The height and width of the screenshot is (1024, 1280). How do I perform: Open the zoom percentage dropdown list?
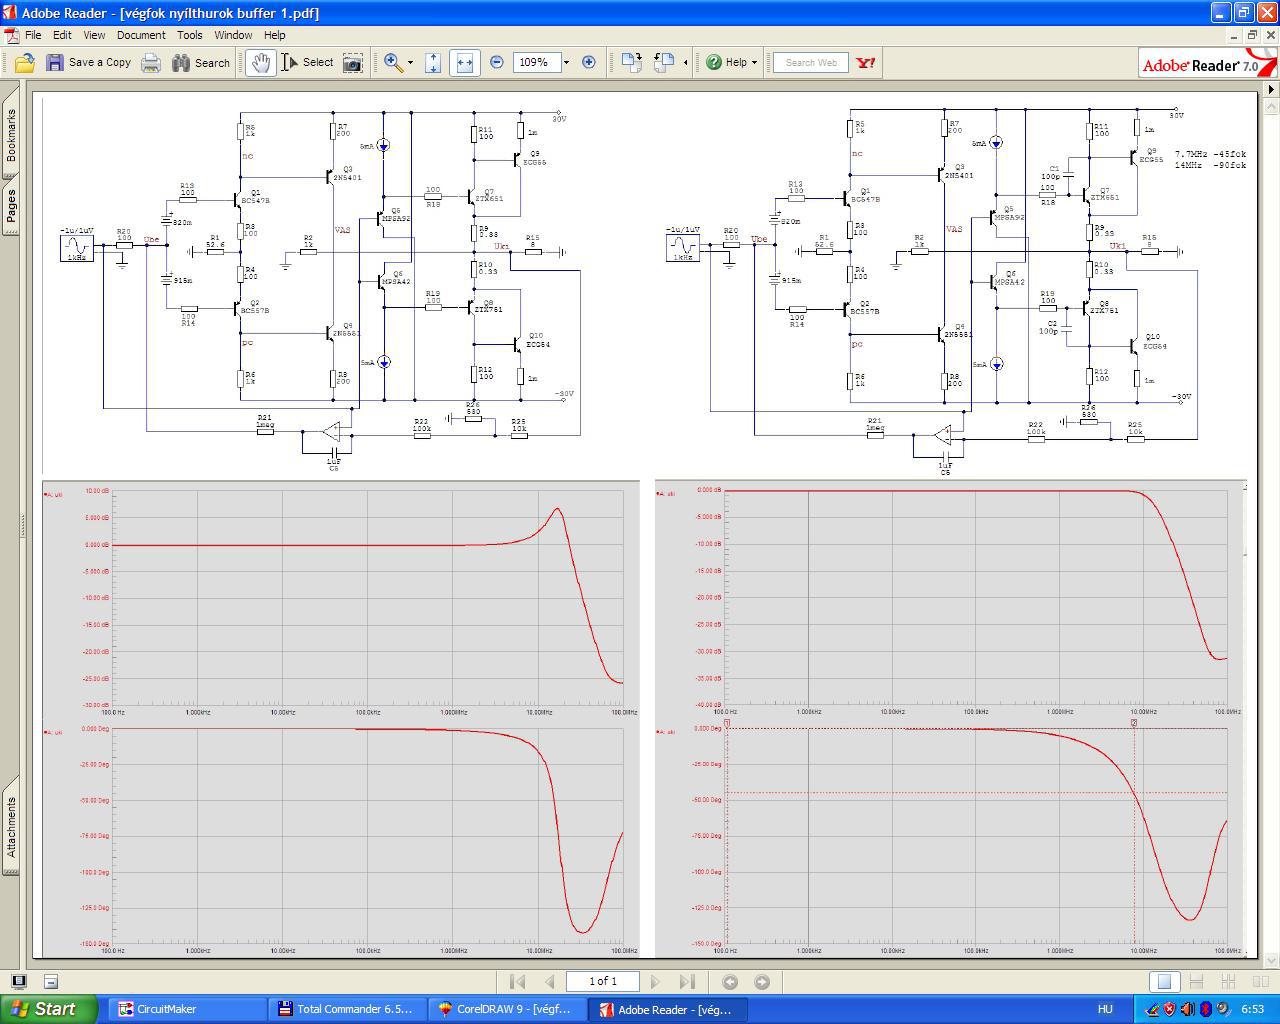click(x=566, y=62)
